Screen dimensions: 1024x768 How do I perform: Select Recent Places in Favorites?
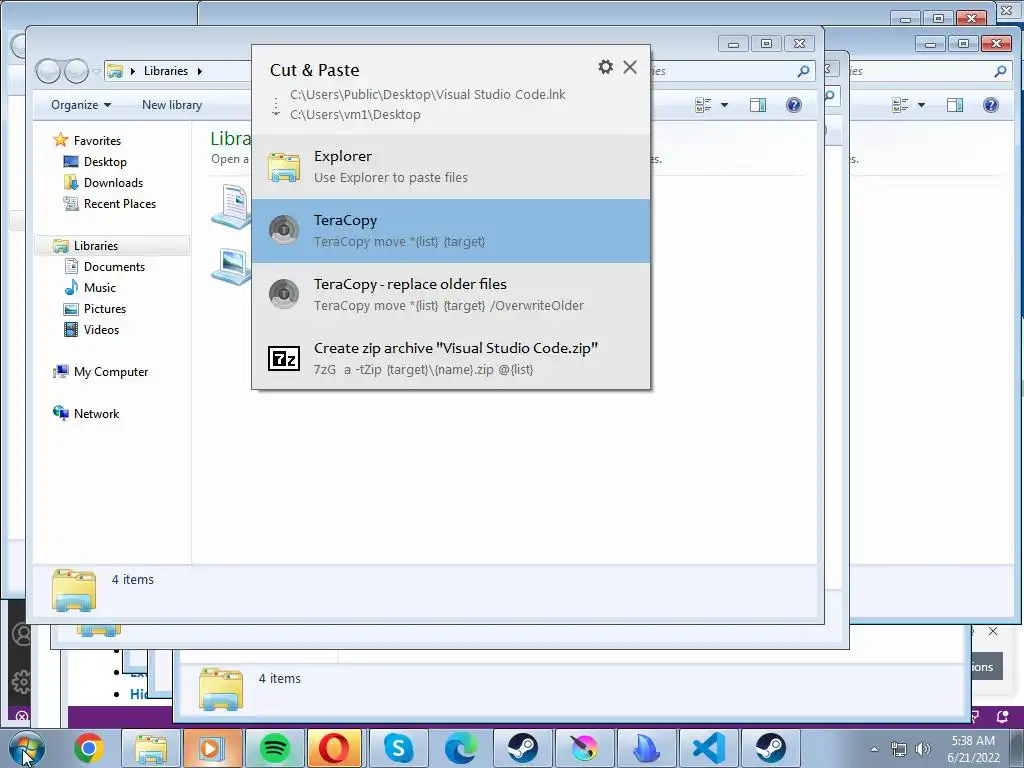click(120, 203)
